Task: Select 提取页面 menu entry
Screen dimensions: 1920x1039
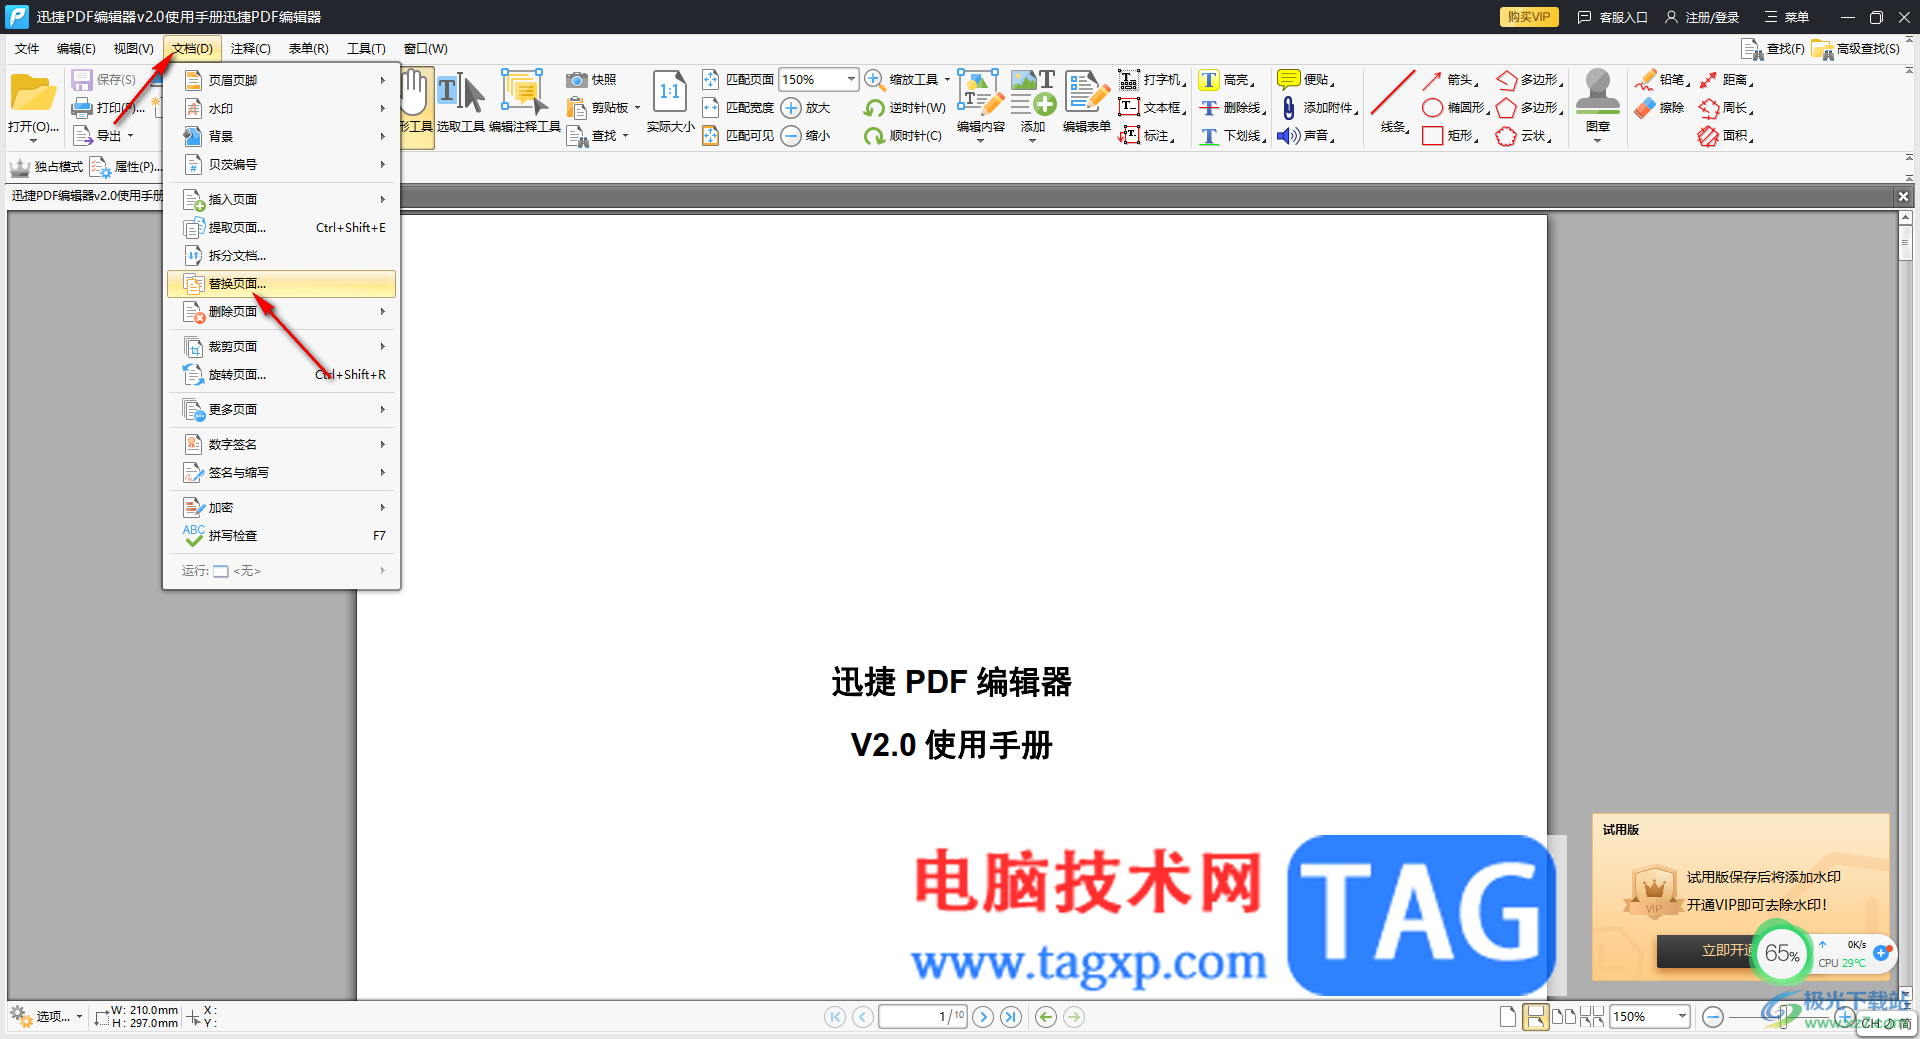Action: [x=281, y=228]
